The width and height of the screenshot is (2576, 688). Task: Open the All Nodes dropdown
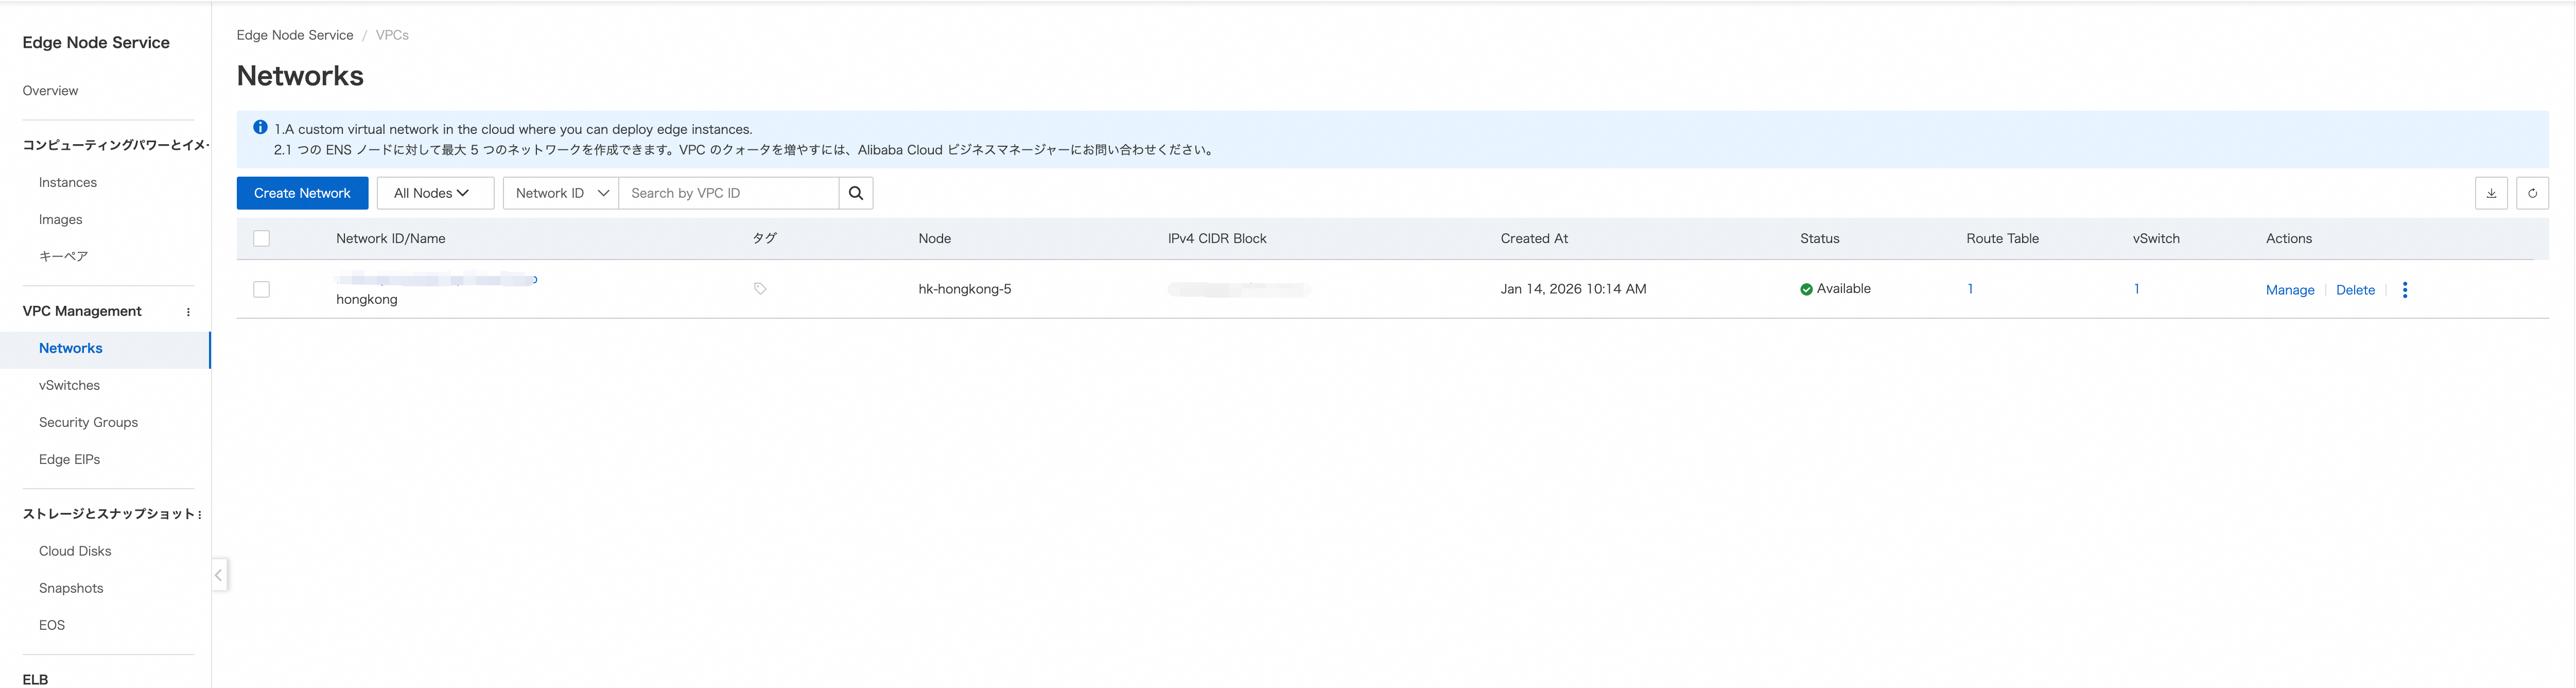coord(434,193)
